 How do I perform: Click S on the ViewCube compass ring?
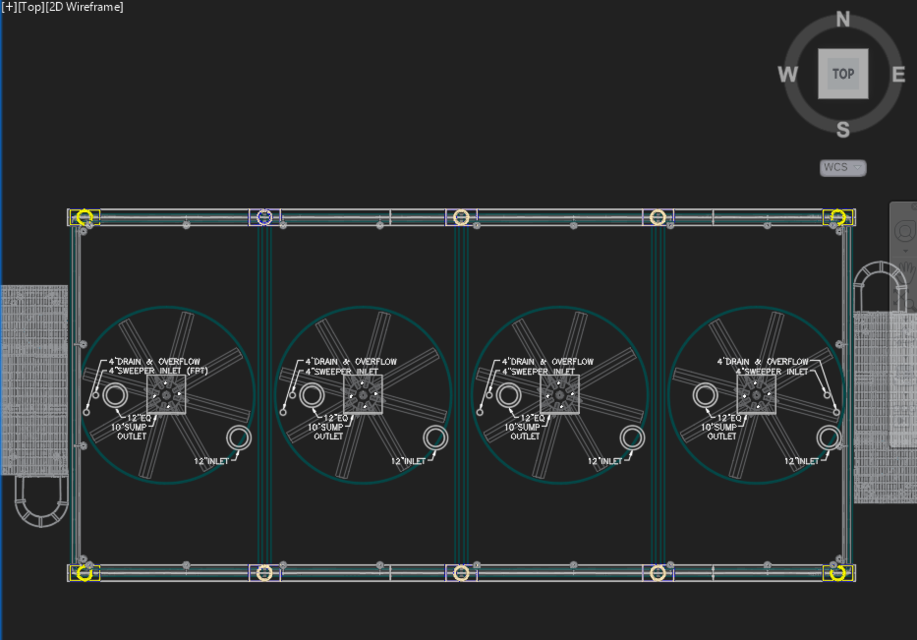click(842, 129)
